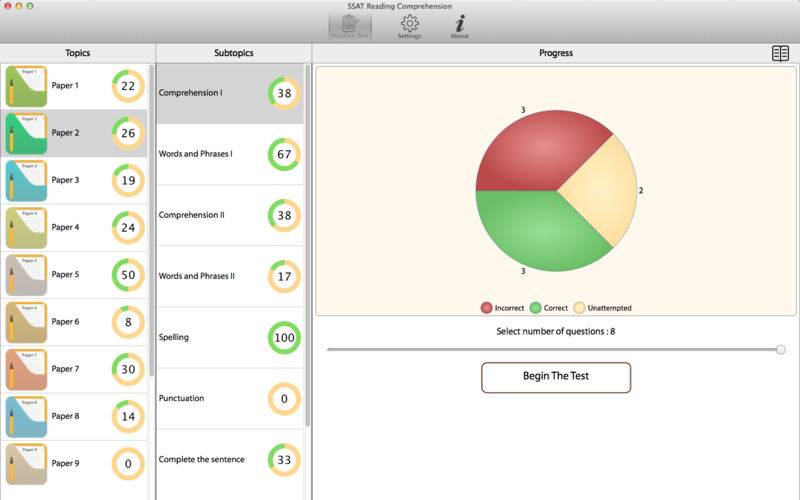The height and width of the screenshot is (500, 800).
Task: Open the Practice Test toolbar item
Action: click(x=350, y=27)
